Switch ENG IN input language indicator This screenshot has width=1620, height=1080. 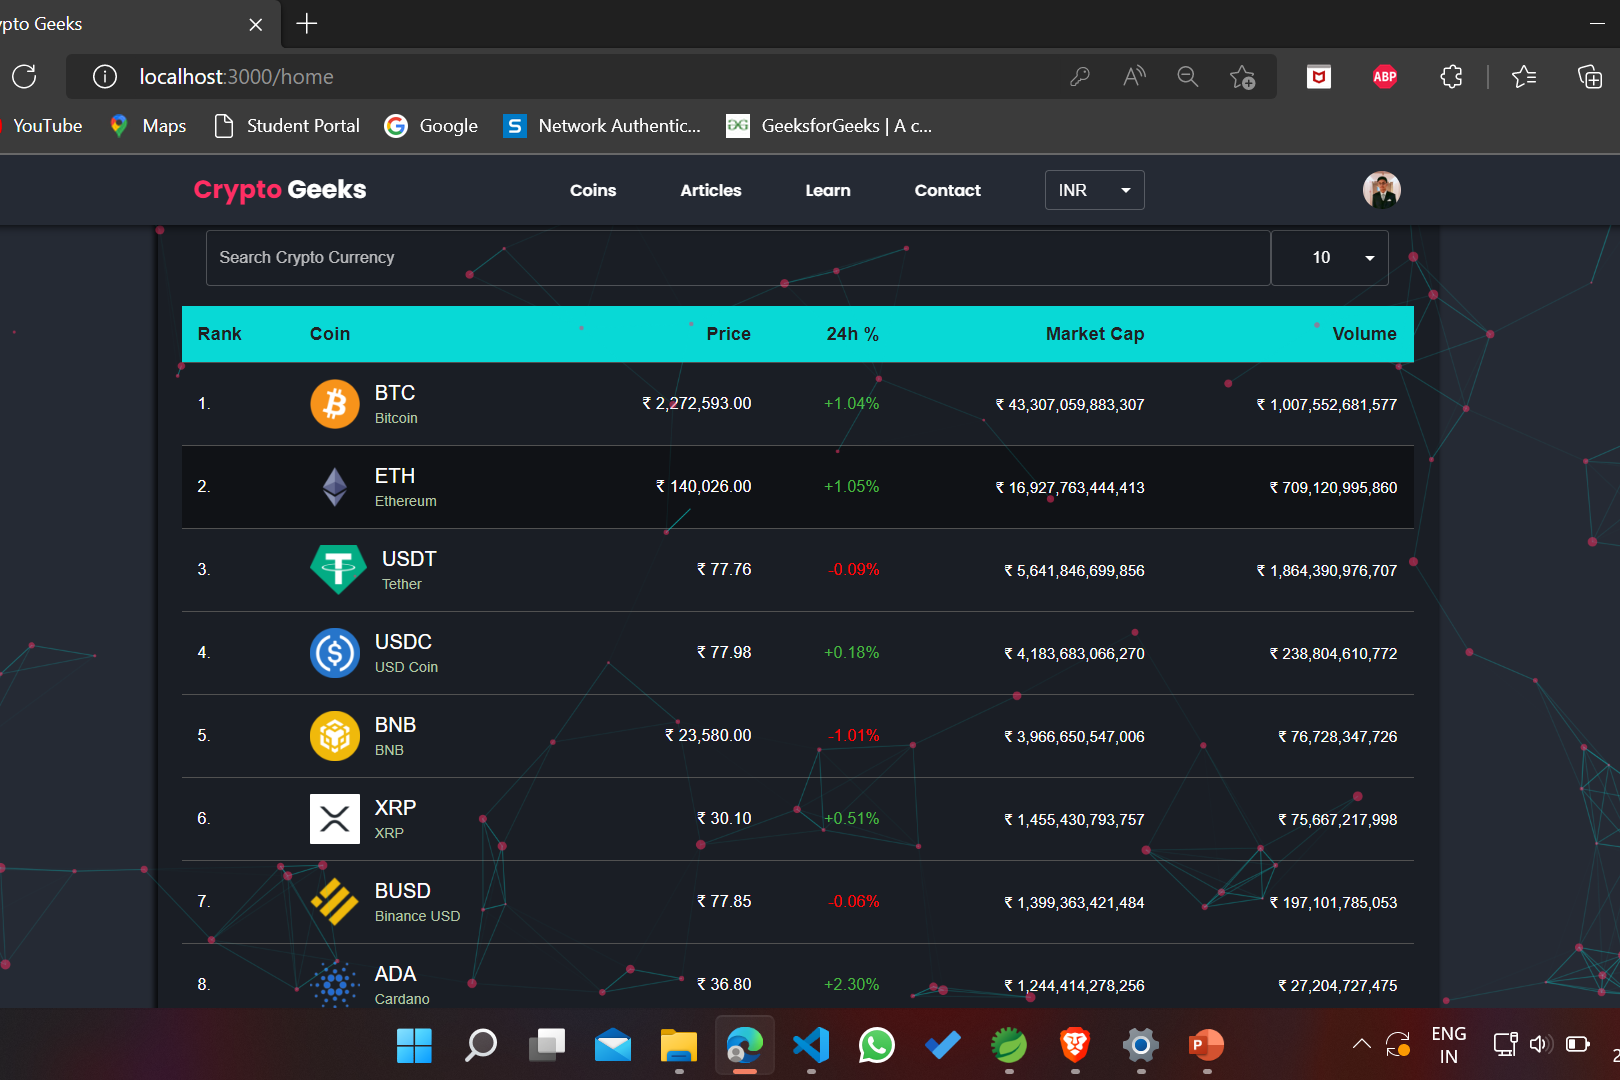tap(1449, 1045)
